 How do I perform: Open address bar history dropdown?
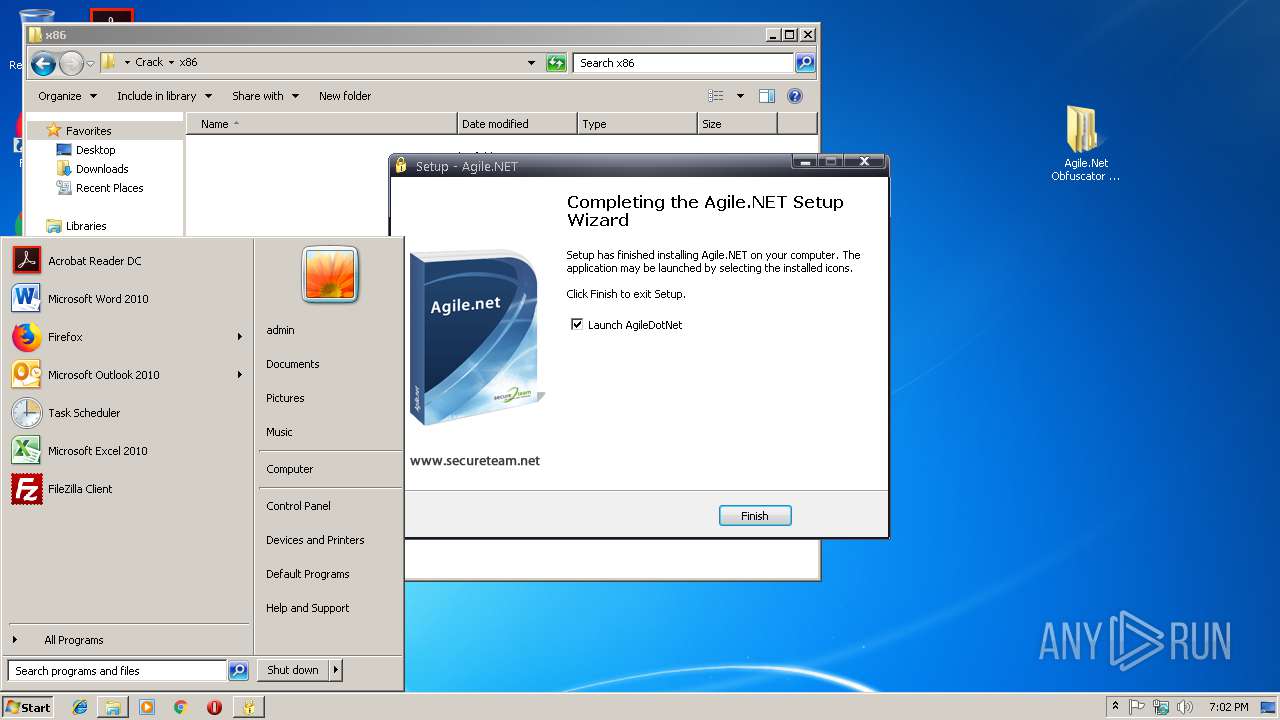pyautogui.click(x=531, y=63)
